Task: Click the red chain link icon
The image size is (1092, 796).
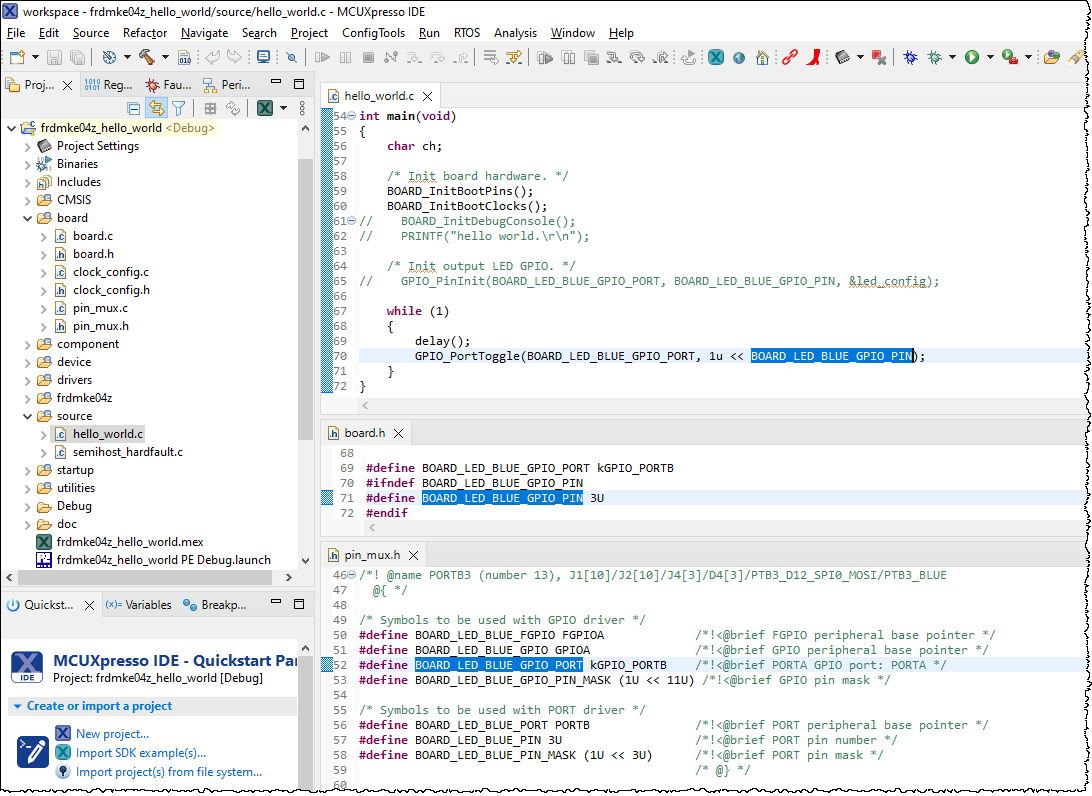Action: (x=790, y=57)
